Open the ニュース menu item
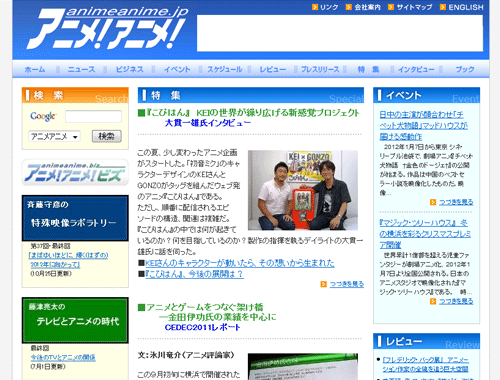Screen dimensions: 500x380 tap(81, 69)
